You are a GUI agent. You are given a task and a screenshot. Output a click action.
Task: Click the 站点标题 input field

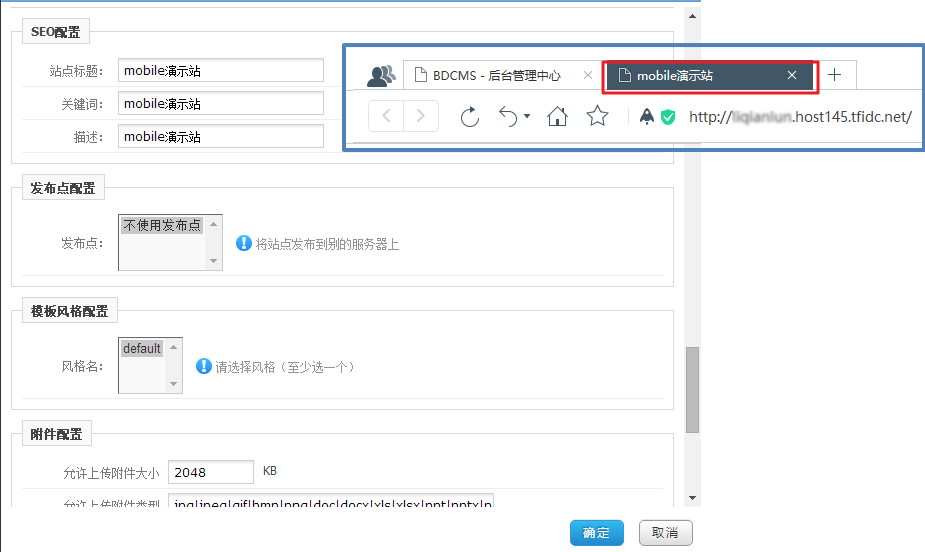pyautogui.click(x=221, y=70)
